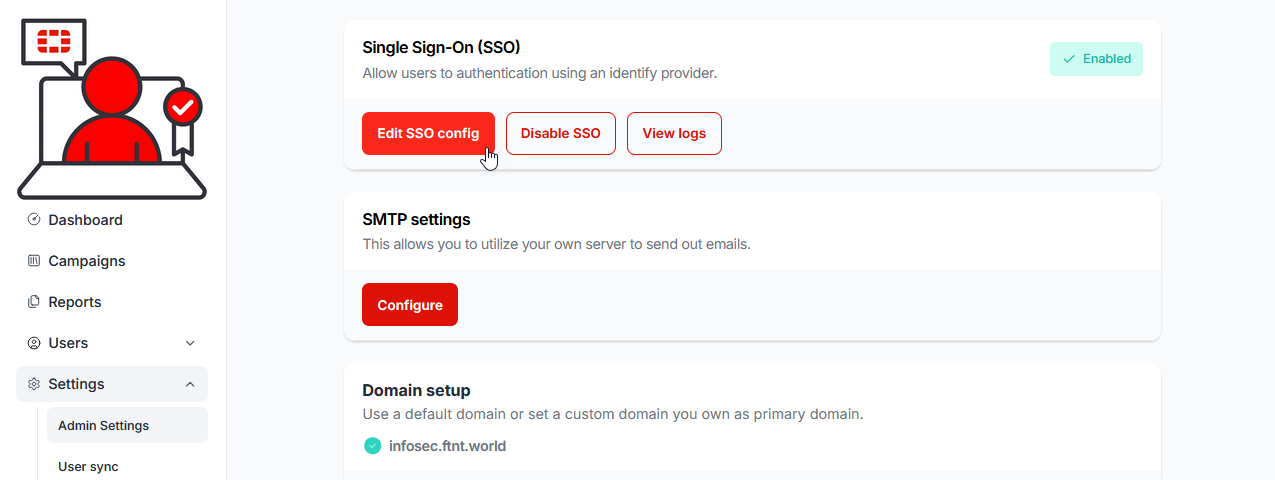This screenshot has width=1275, height=480.
Task: Click the Dashboard gauge icon
Action: (34, 220)
